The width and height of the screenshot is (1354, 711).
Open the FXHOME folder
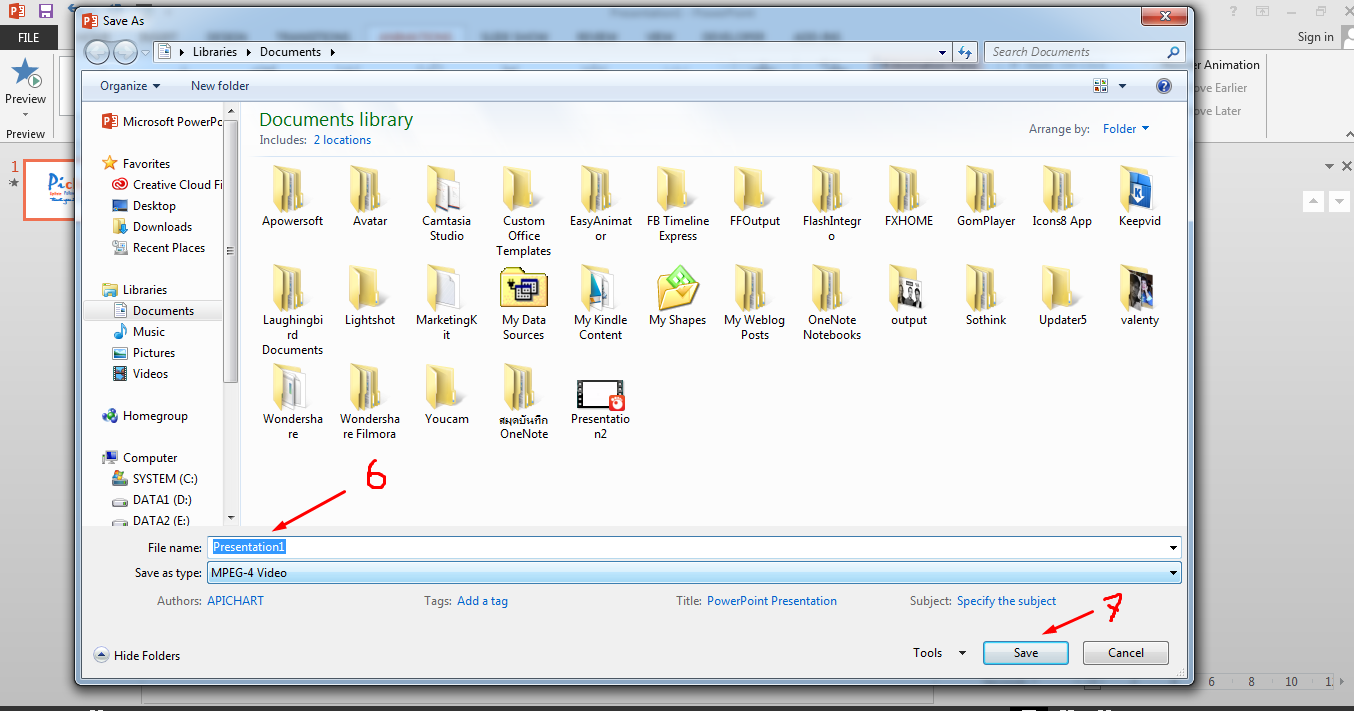pyautogui.click(x=908, y=198)
